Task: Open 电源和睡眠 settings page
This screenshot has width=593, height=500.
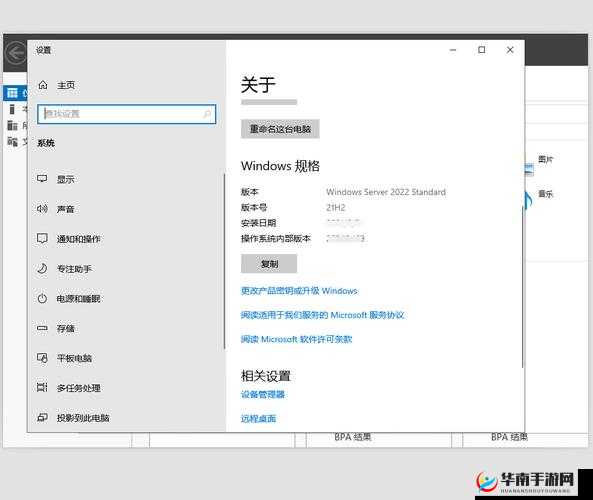Action: (x=78, y=299)
